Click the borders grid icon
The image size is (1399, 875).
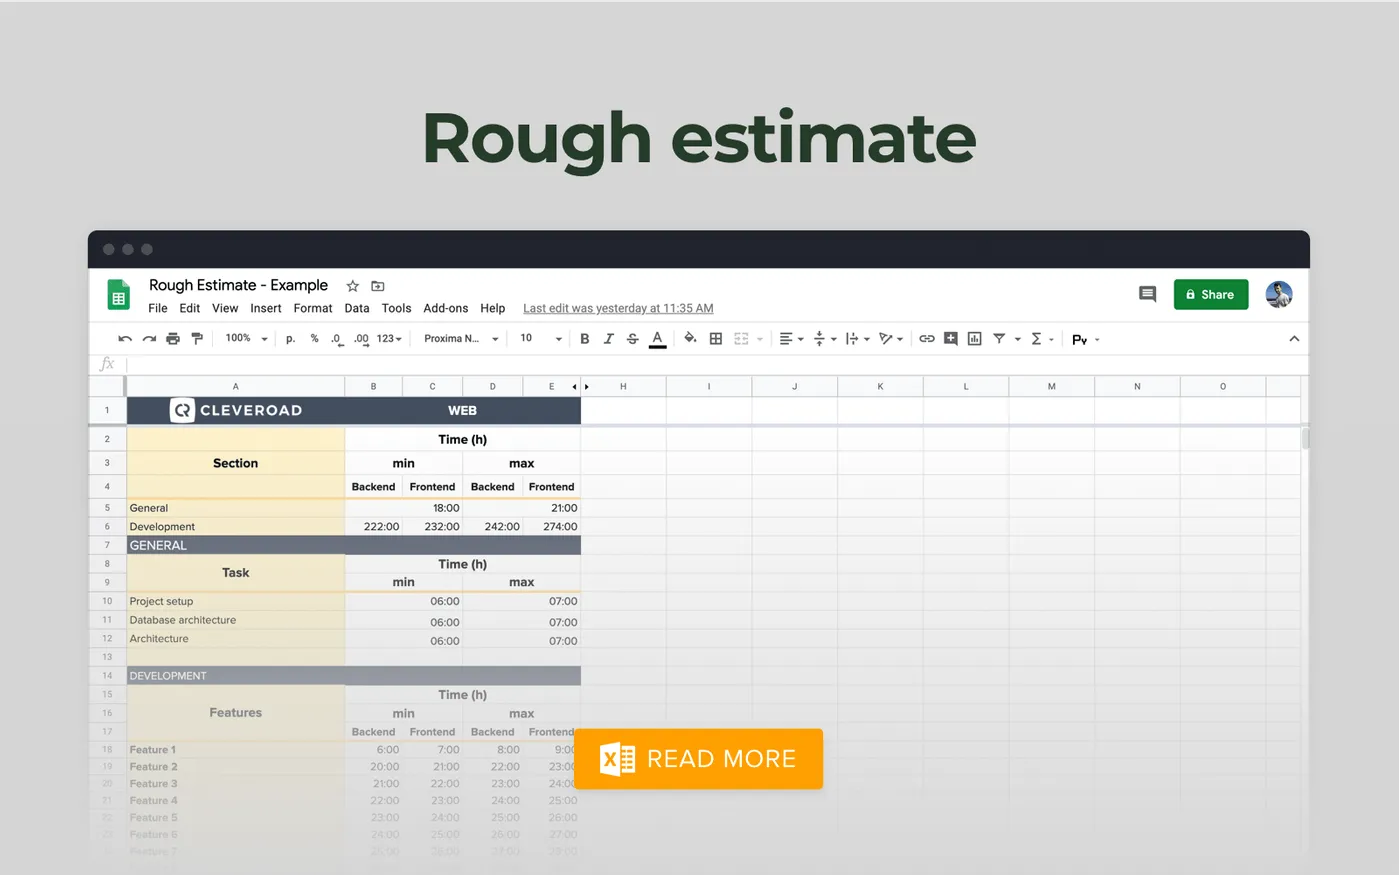click(x=716, y=339)
